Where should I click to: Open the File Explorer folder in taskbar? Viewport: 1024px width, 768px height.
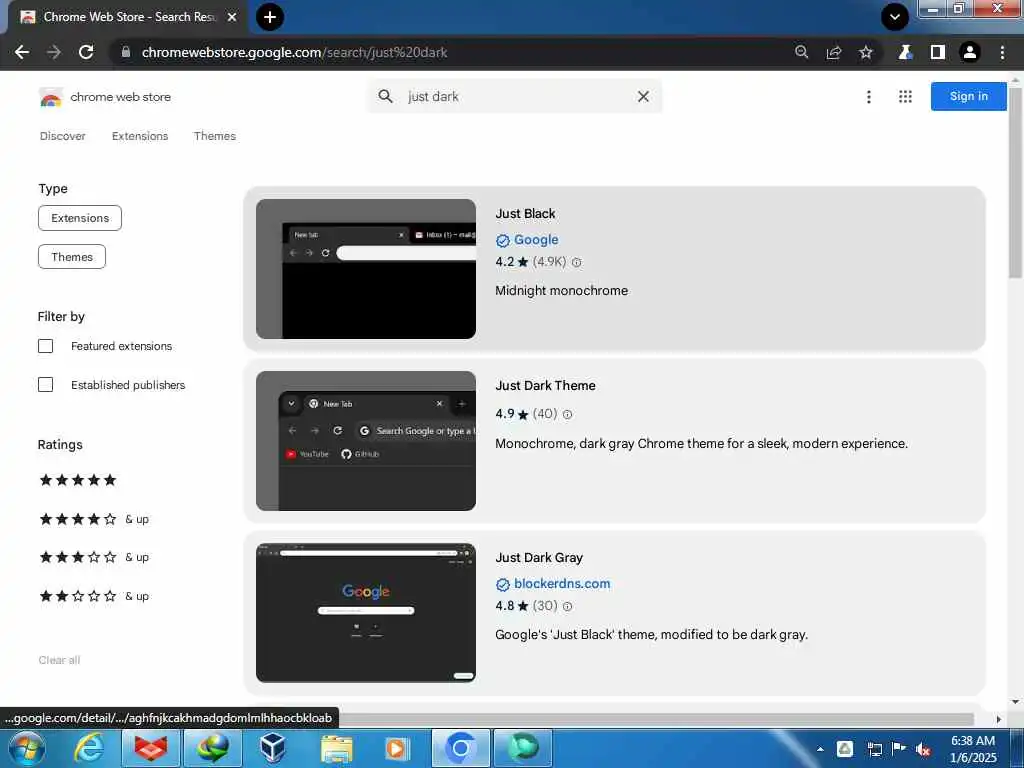(x=336, y=748)
